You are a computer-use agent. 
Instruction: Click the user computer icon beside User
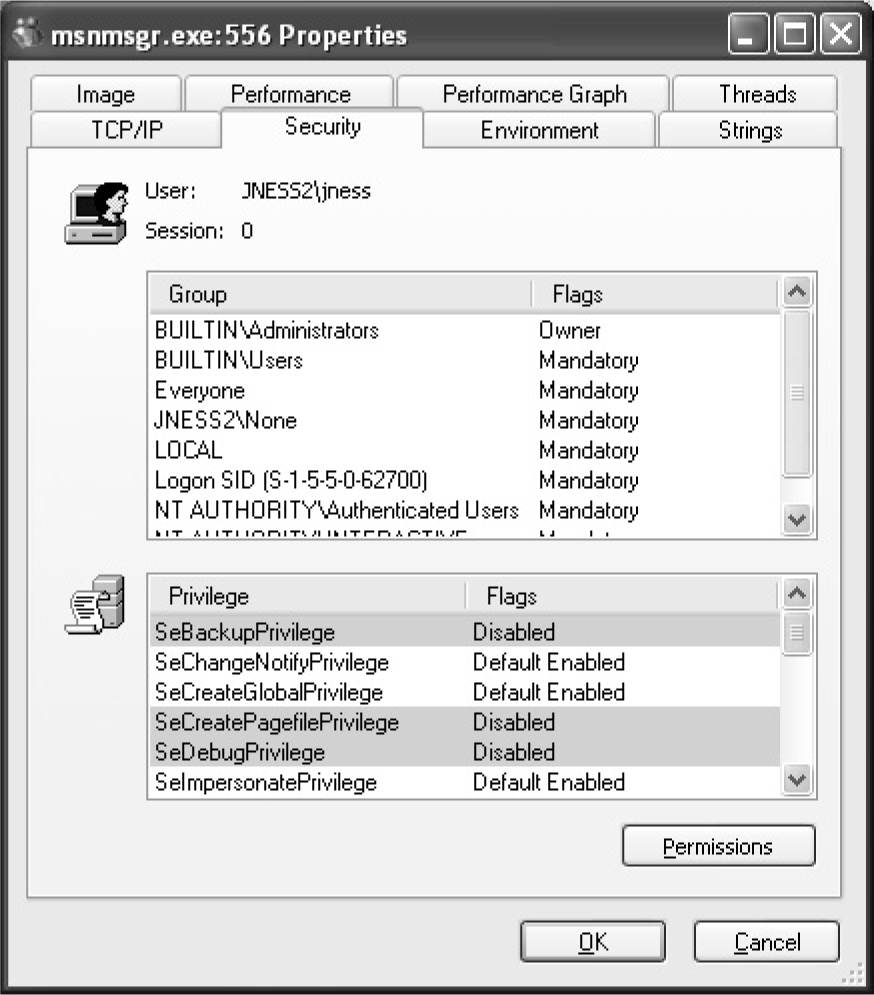98,212
